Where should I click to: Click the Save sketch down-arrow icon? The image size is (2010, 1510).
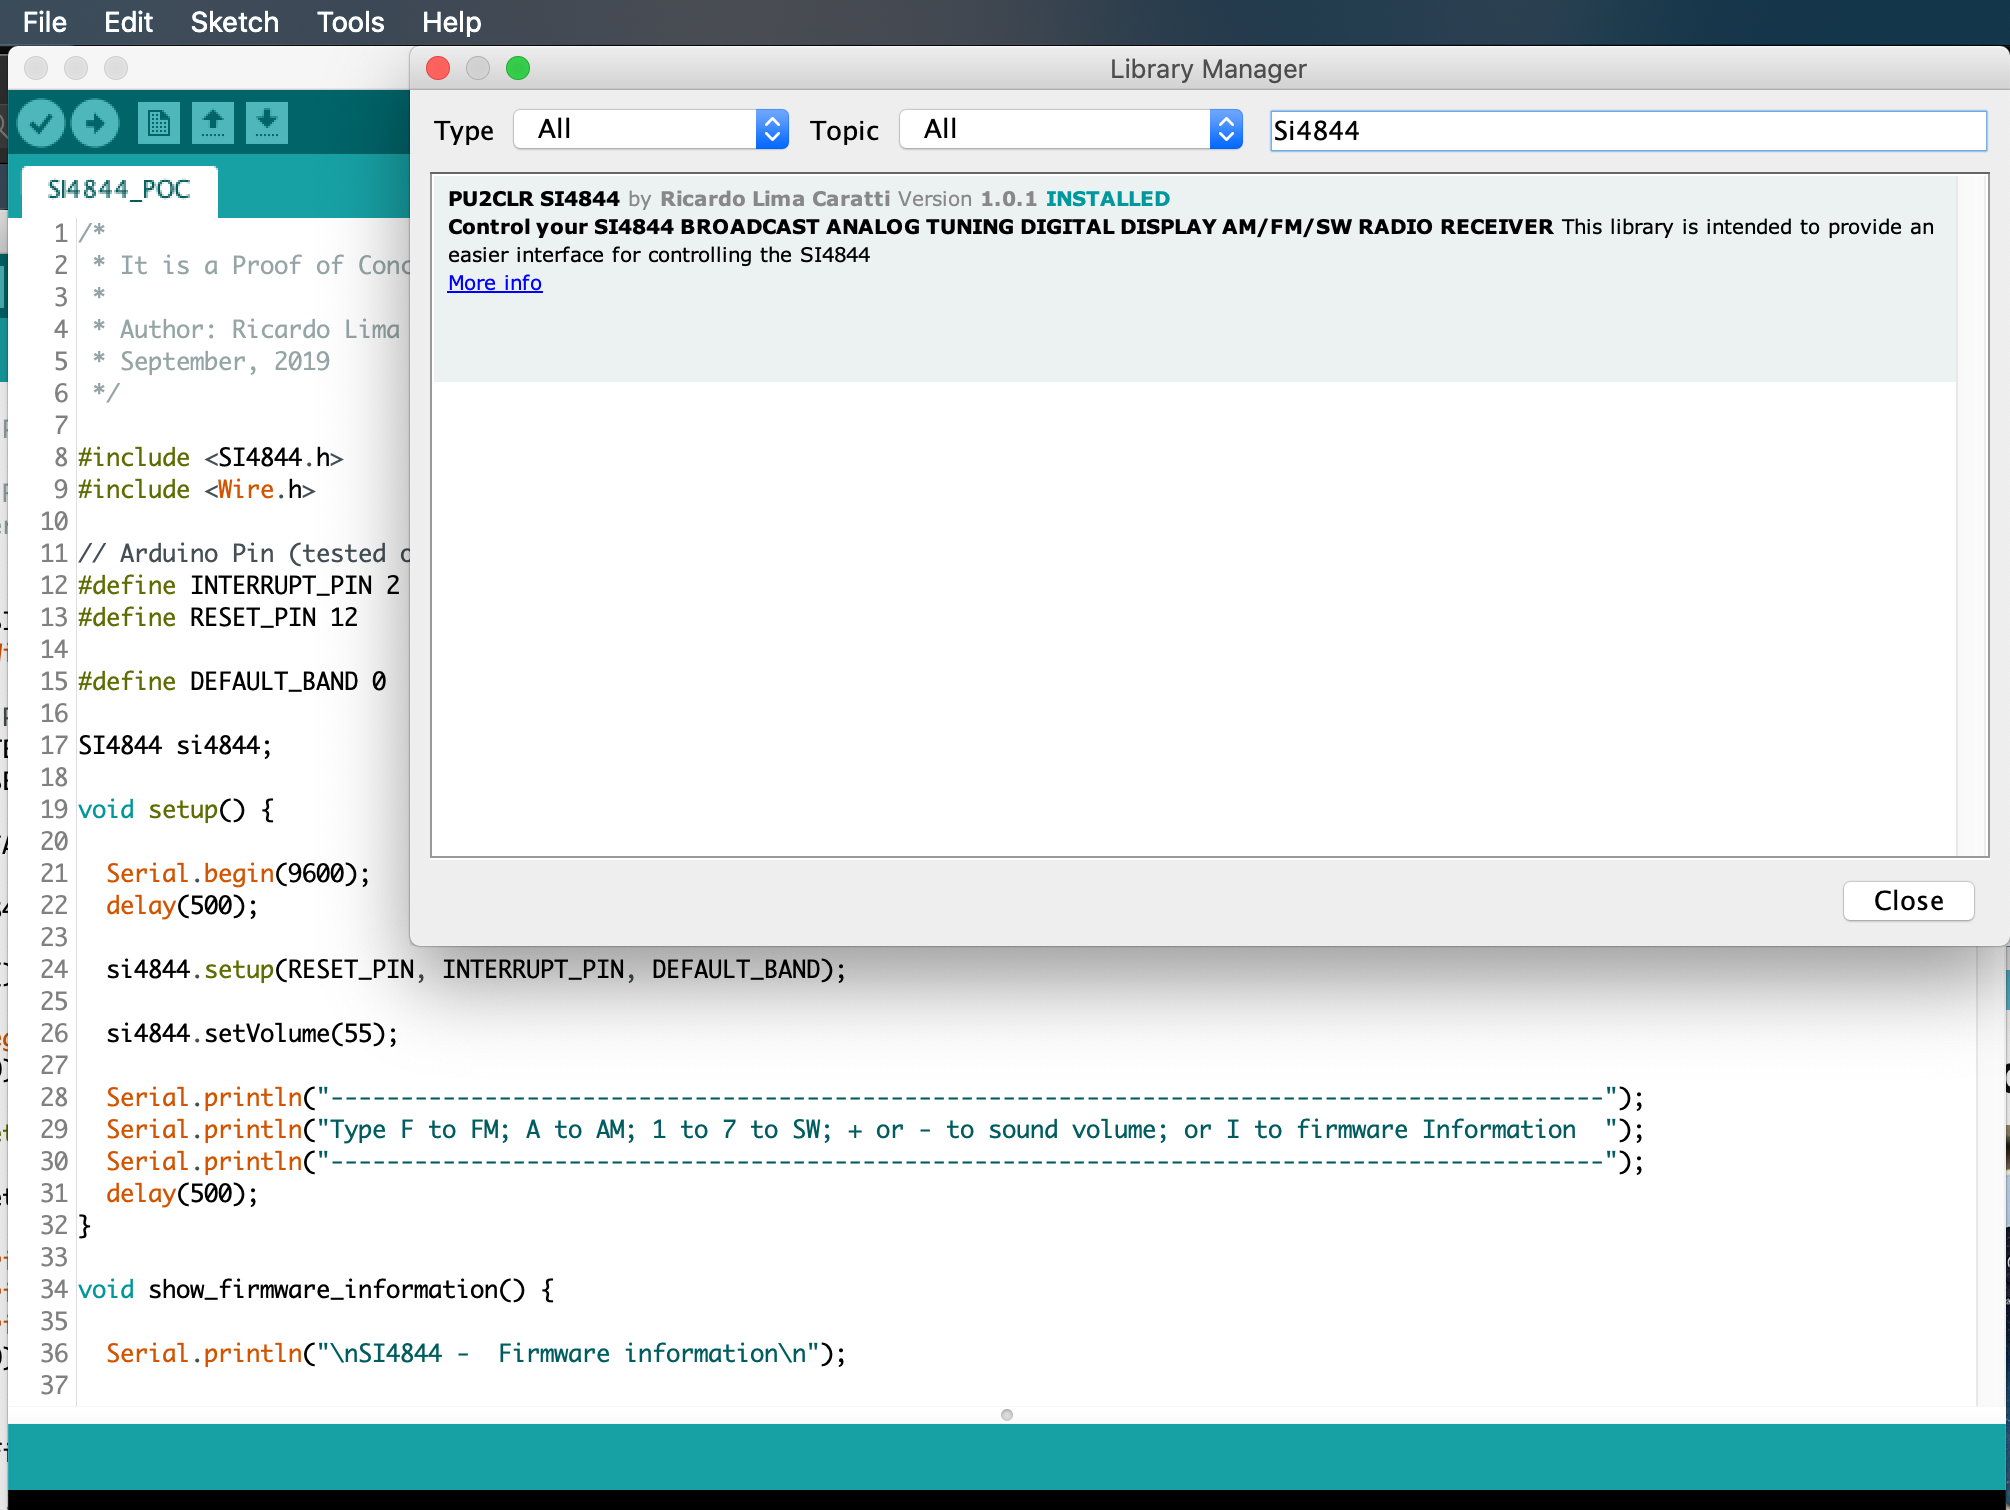266,123
